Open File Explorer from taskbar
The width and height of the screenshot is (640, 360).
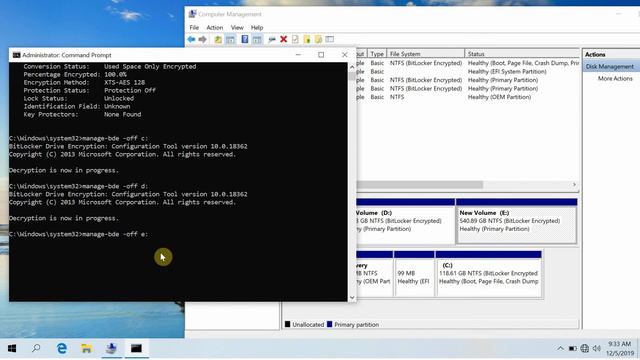pos(87,348)
